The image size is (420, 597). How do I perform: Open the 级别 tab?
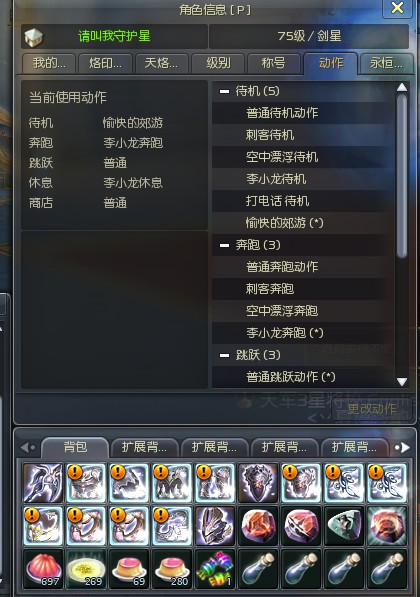click(x=218, y=63)
